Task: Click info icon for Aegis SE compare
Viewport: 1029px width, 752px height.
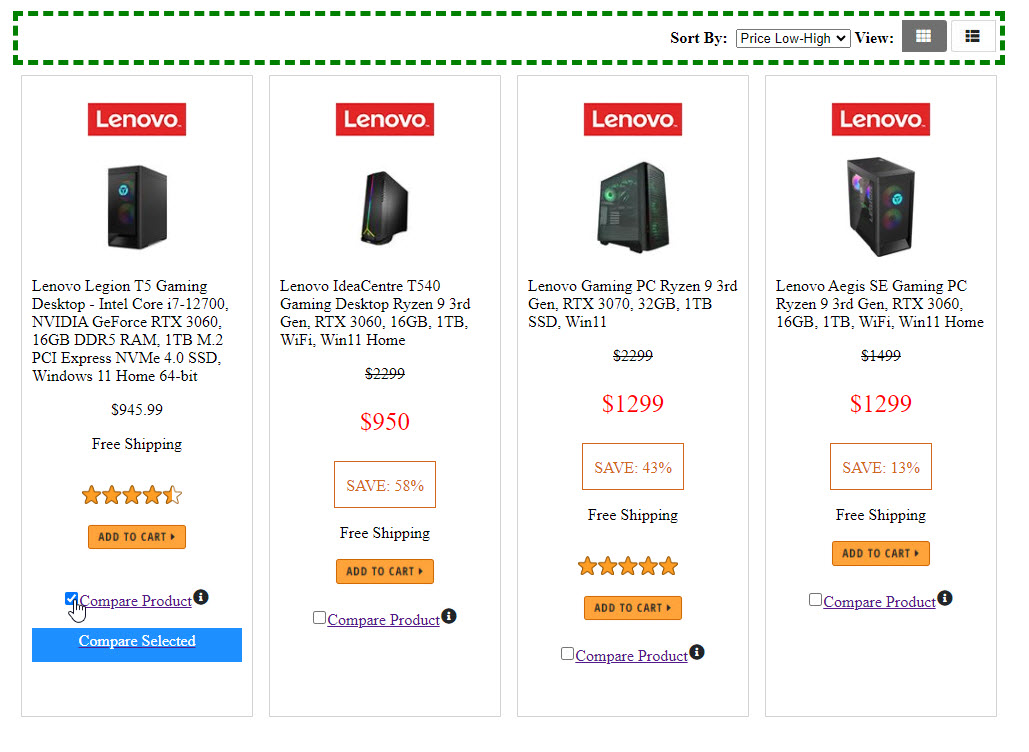Action: point(945,598)
